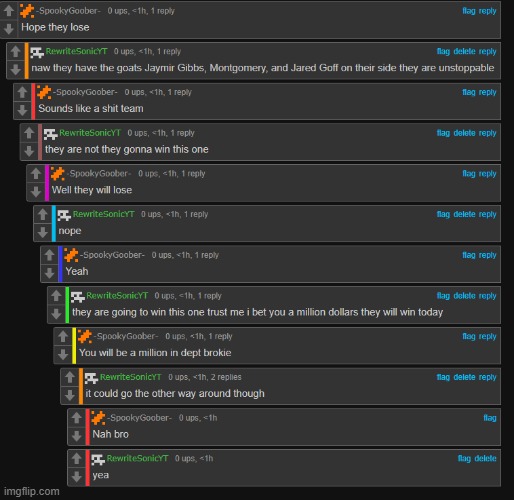Click -SpookyGoober- username on the 'Hope they lose' comment

coord(68,11)
